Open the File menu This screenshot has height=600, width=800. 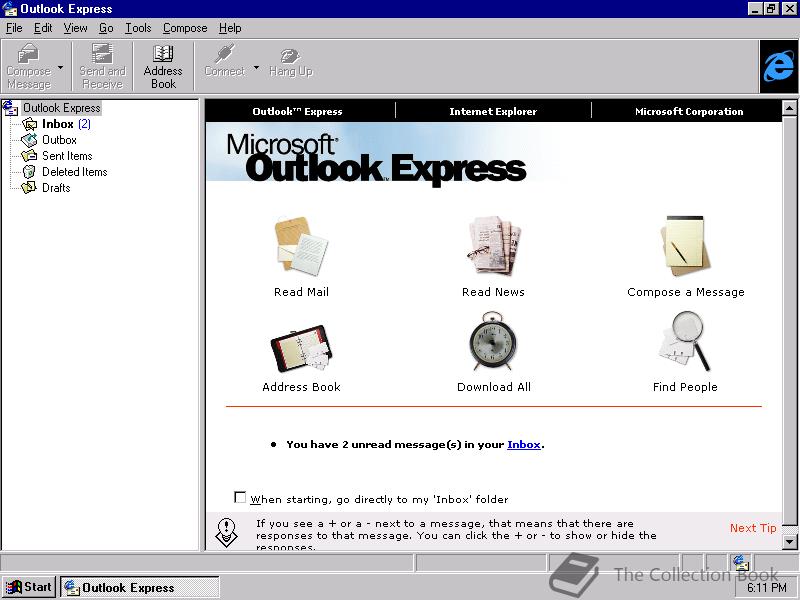(14, 28)
